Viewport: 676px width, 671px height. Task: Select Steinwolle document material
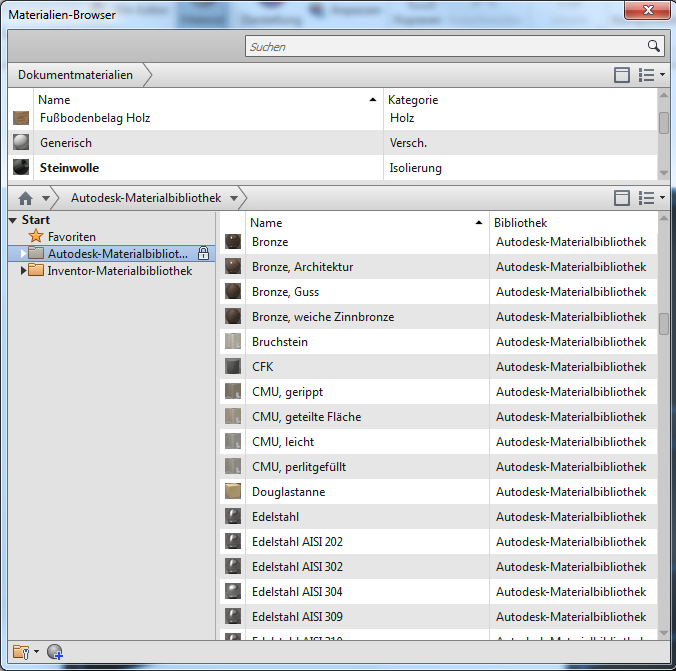tap(69, 168)
